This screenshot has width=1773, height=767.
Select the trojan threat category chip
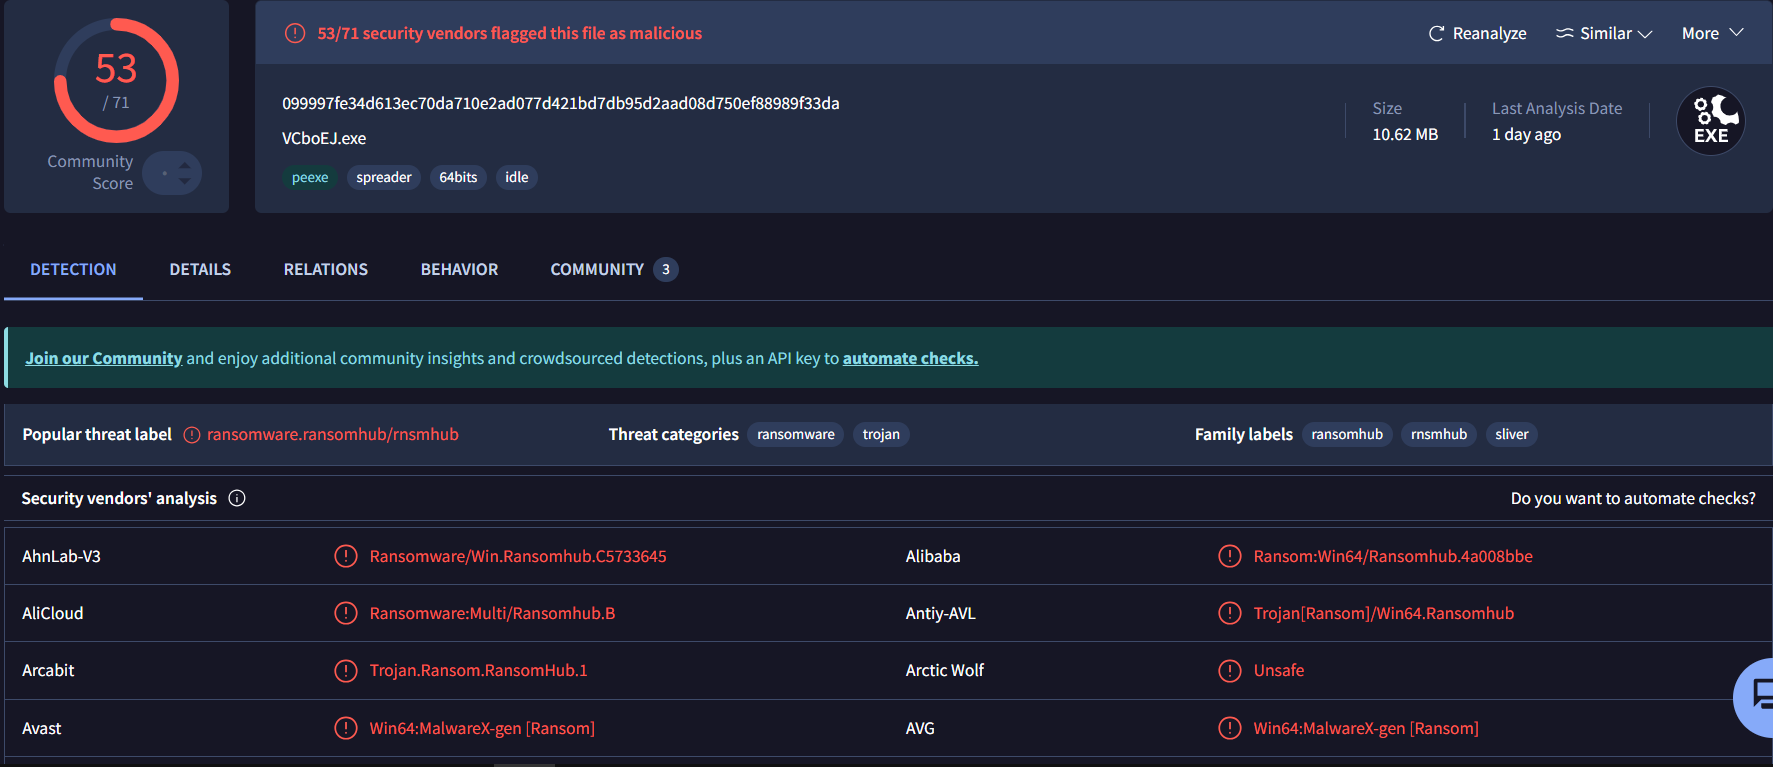pos(881,435)
